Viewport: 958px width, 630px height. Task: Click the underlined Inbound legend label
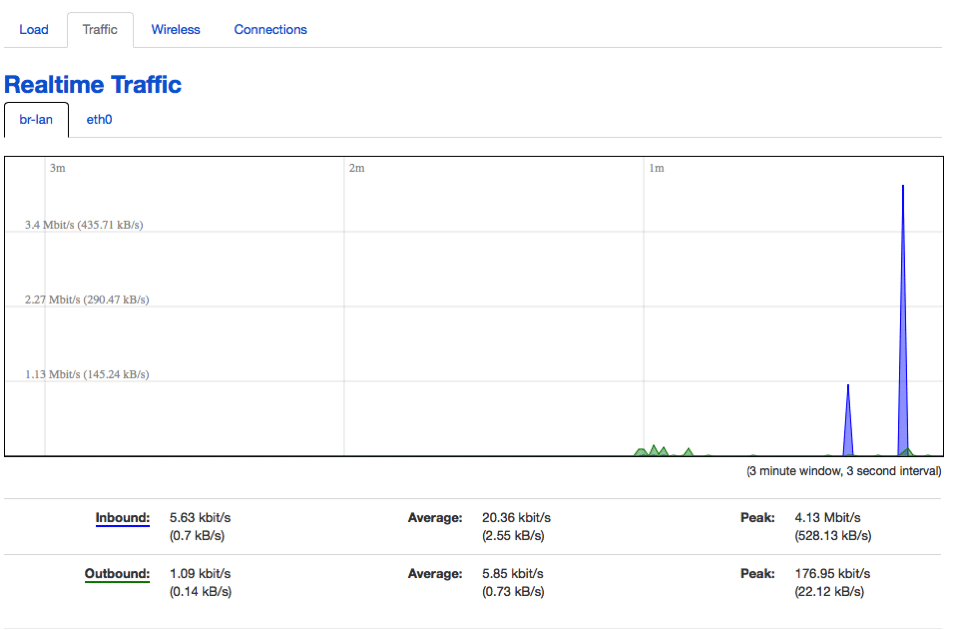[x=122, y=518]
